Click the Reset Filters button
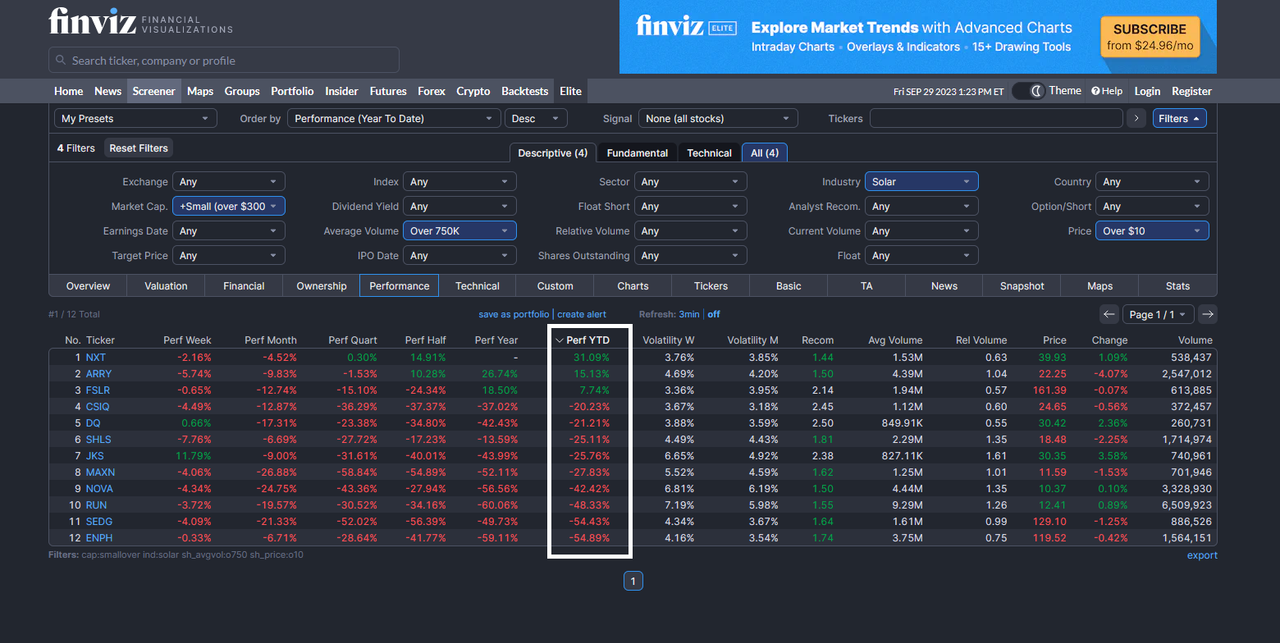This screenshot has height=643, width=1280. pos(138,148)
